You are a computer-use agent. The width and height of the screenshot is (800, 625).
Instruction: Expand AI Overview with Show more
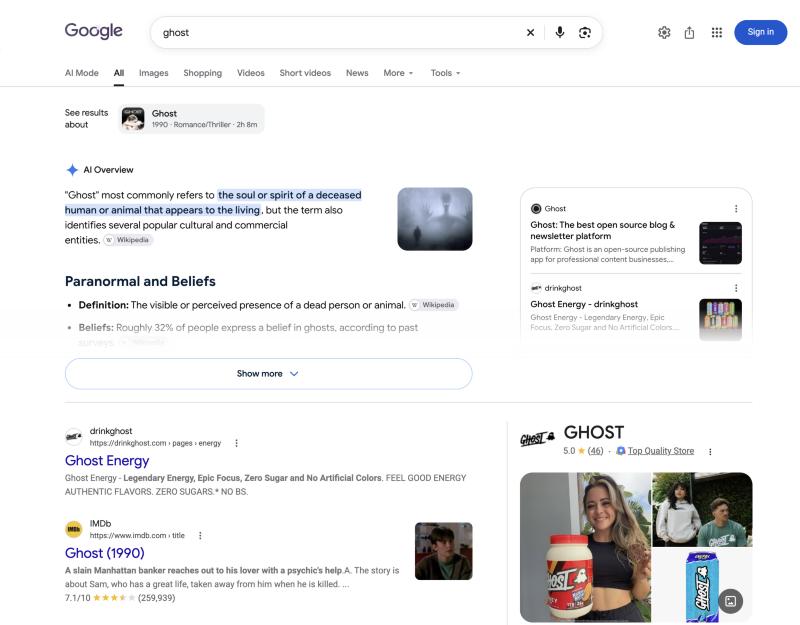click(268, 374)
